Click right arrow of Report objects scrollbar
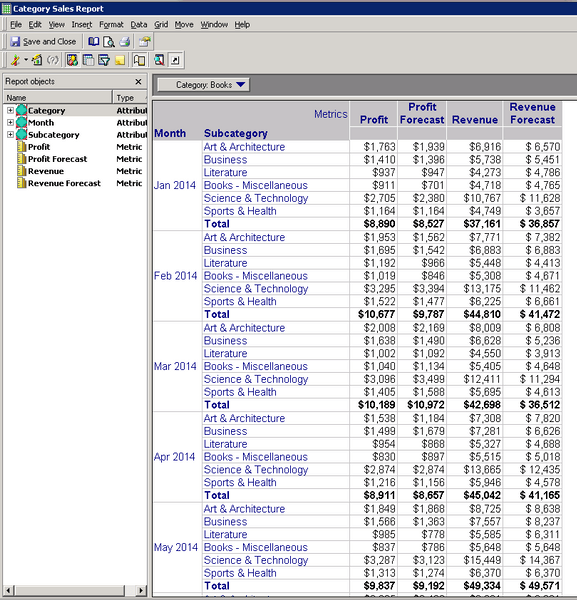Screen dimensions: 577x600 pos(142,590)
